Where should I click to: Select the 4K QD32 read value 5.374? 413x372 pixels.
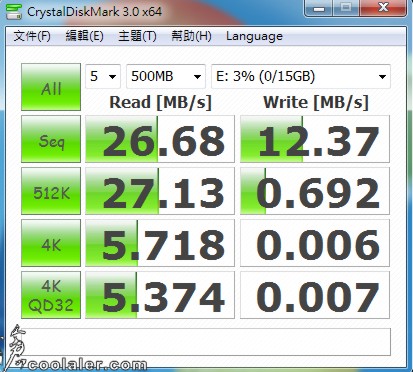tap(160, 295)
